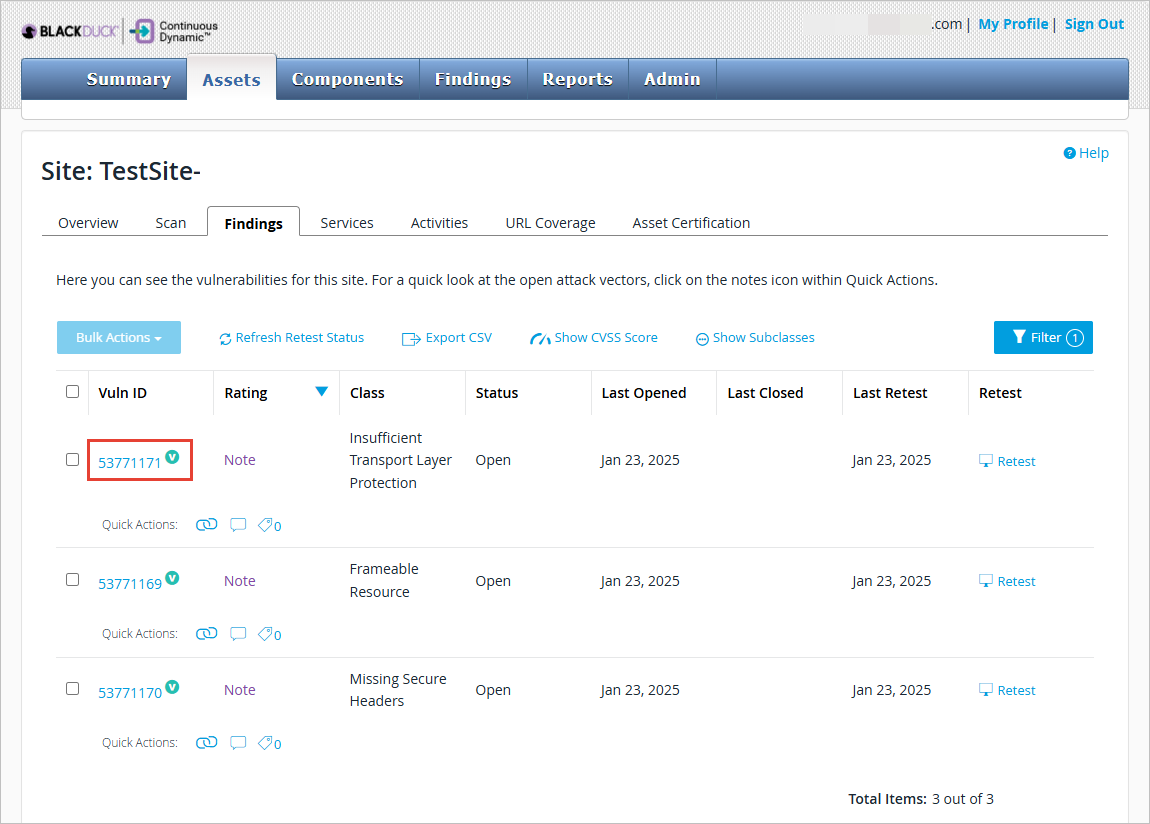Screen dimensions: 1150x824
Task: Check the box for vuln 53771170
Action: [x=73, y=689]
